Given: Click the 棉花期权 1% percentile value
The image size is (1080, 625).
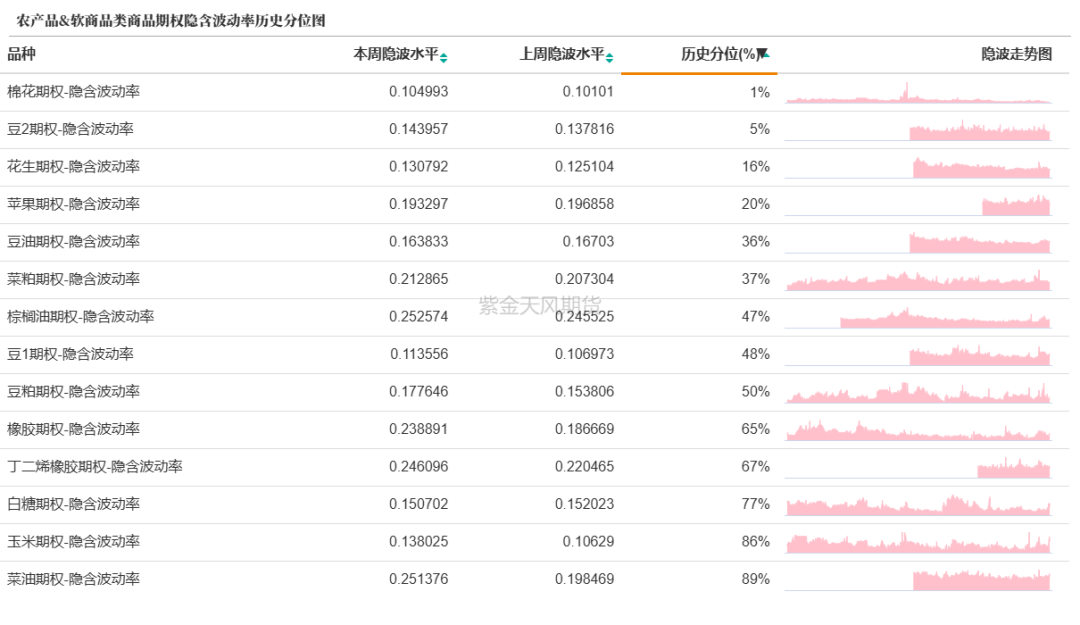Looking at the screenshot, I should [762, 91].
